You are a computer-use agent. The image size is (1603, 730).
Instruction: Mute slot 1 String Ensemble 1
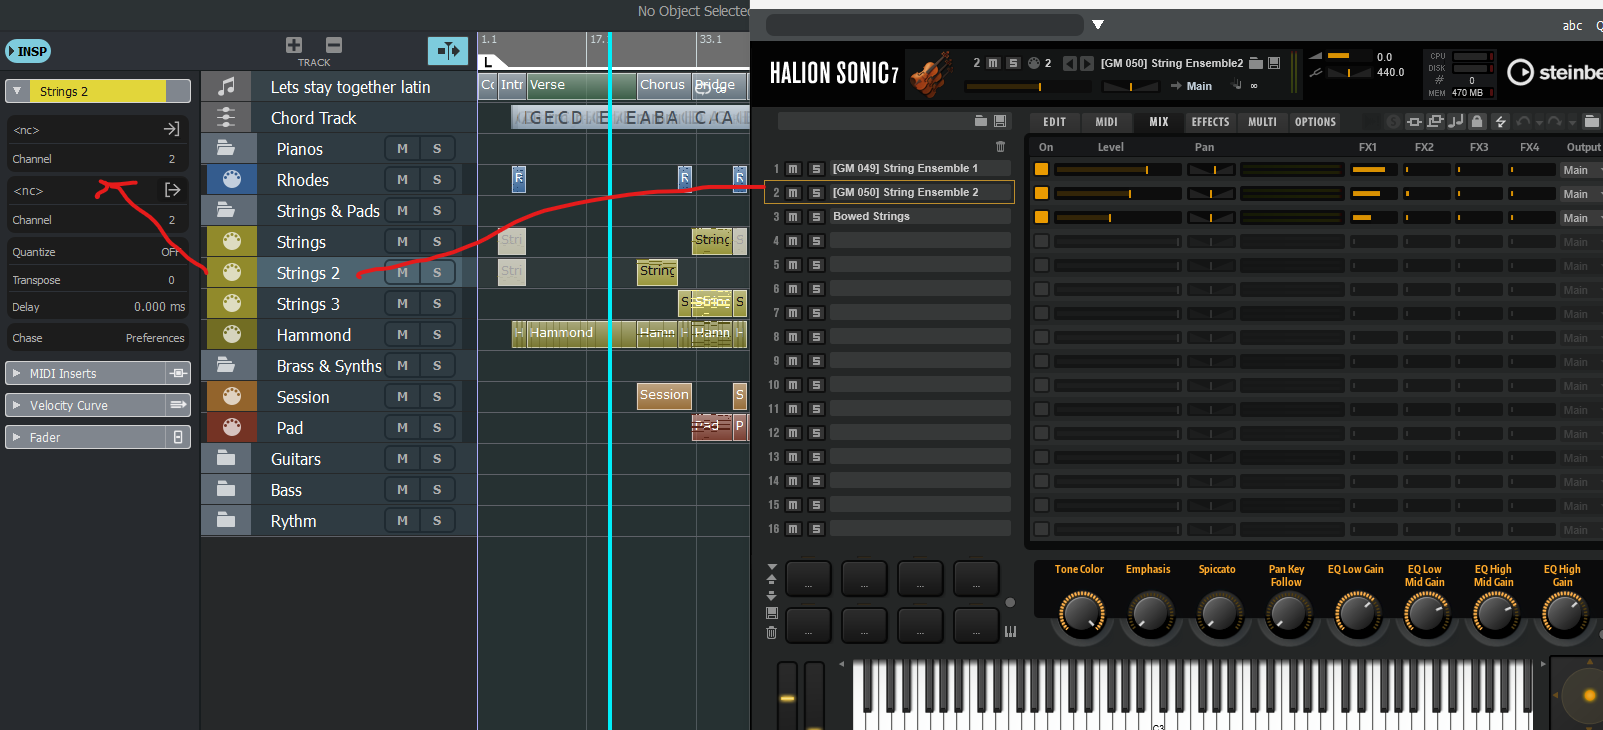[793, 169]
